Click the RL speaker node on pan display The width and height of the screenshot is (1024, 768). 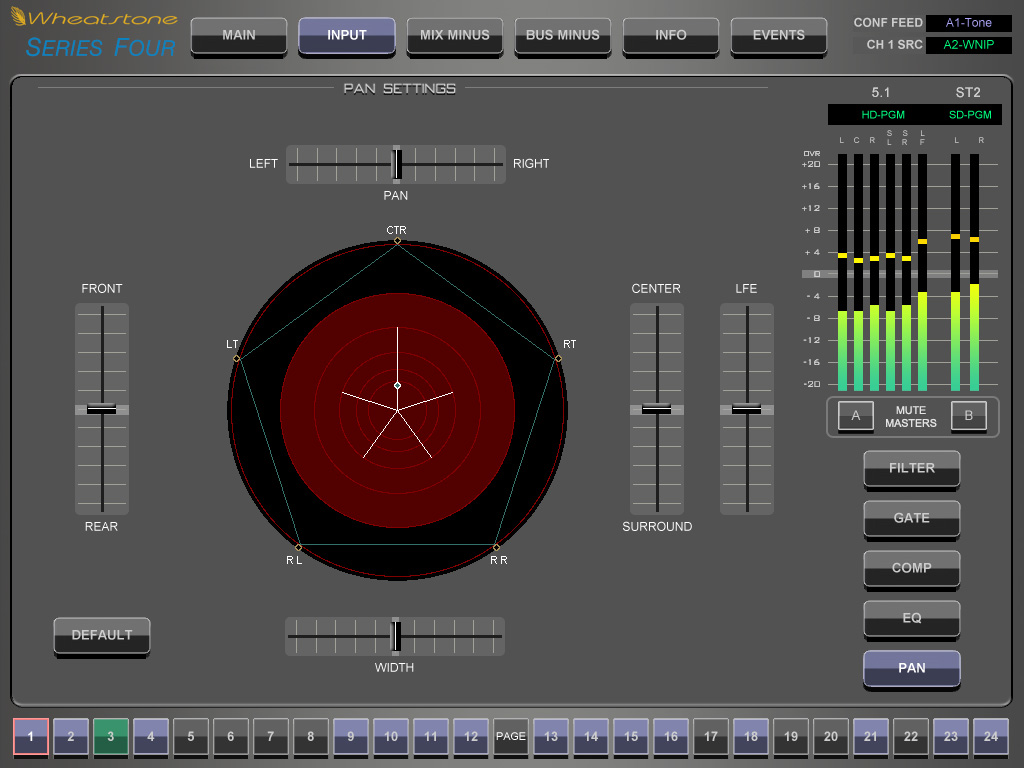298,547
